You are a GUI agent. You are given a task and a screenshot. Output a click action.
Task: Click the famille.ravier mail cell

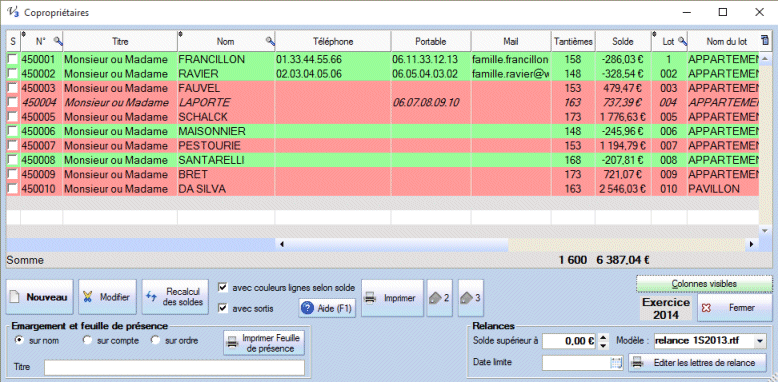[x=511, y=73]
